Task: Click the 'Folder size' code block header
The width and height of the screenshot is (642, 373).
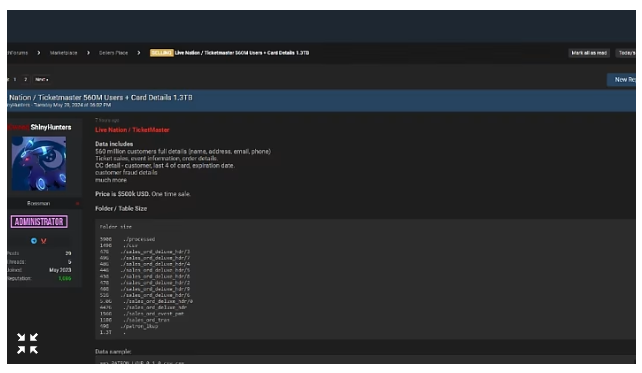Action: click(116, 227)
